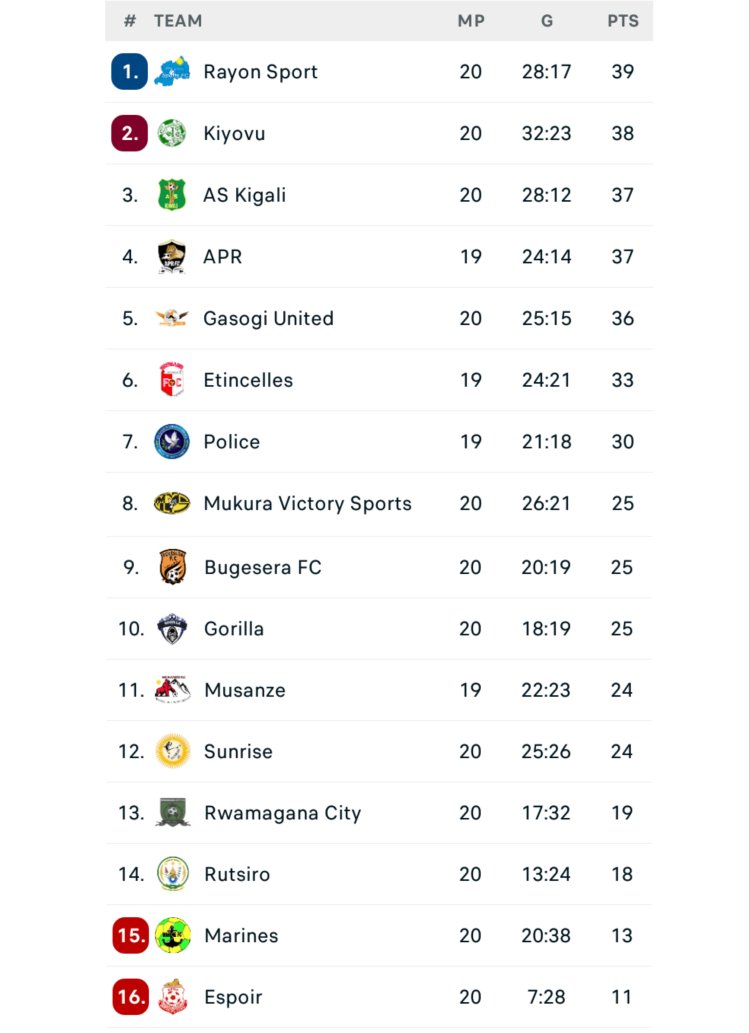Select the Police team round badge
Image resolution: width=750 pixels, height=1033 pixels.
(x=172, y=442)
